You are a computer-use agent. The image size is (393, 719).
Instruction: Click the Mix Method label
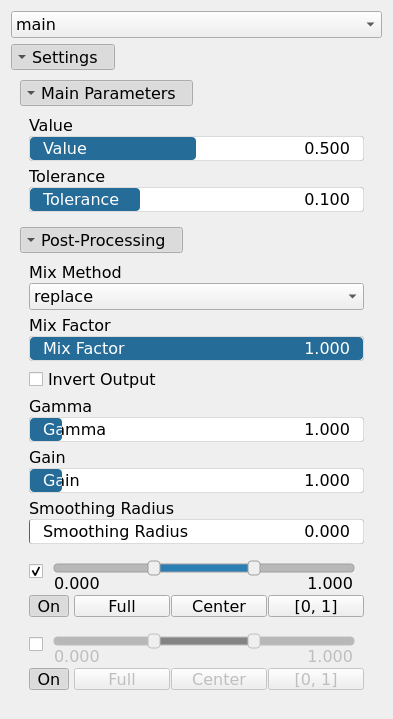click(75, 272)
